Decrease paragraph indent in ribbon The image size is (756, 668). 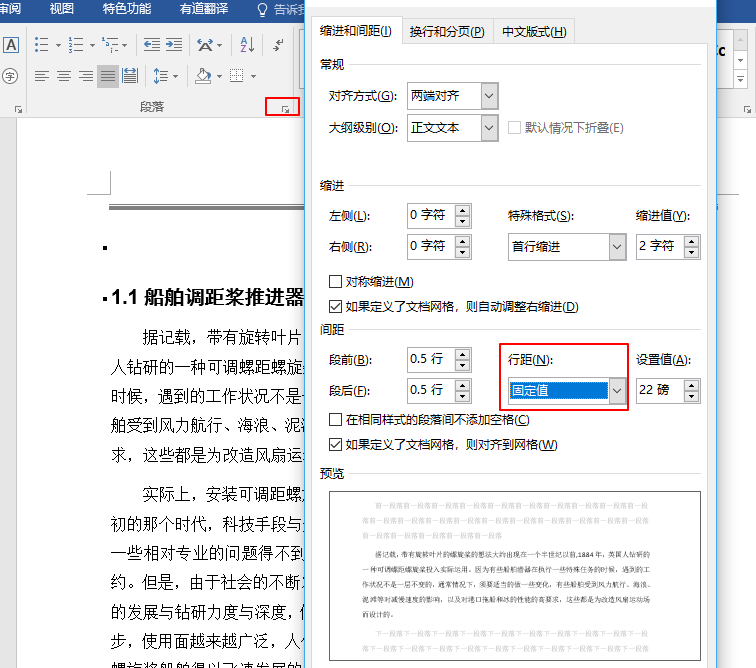tap(152, 45)
